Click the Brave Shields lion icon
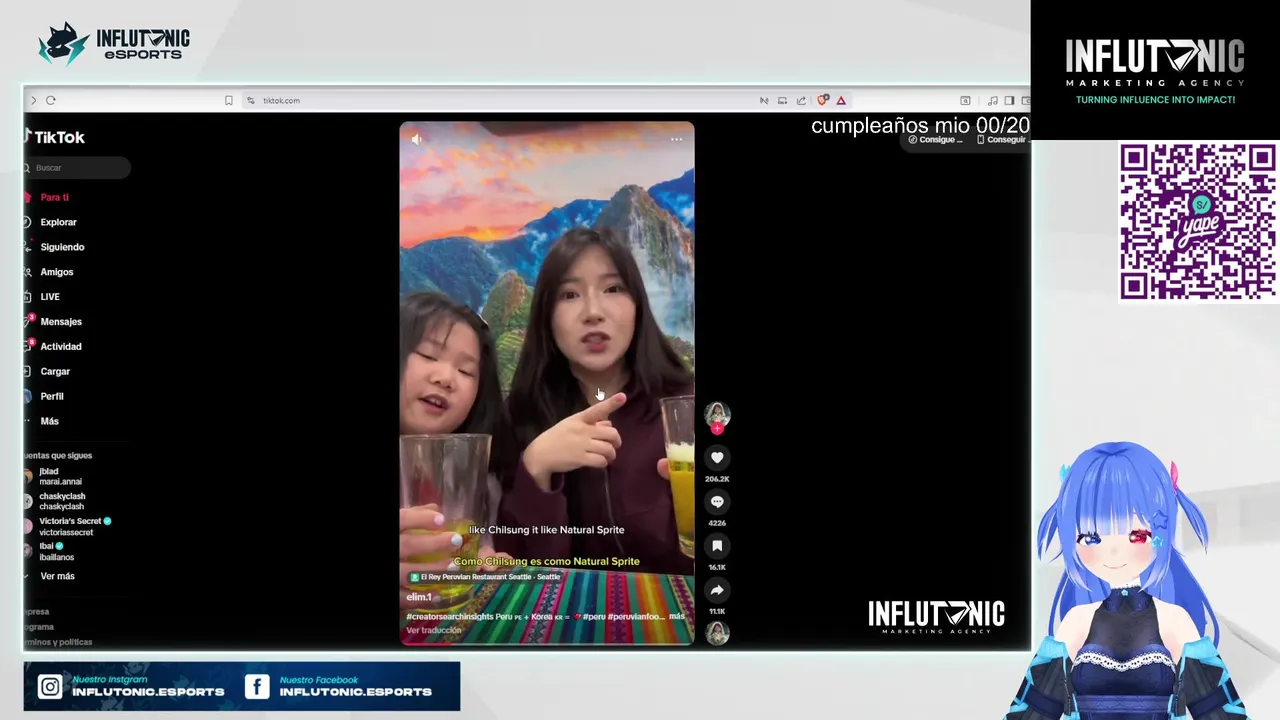 coord(822,100)
